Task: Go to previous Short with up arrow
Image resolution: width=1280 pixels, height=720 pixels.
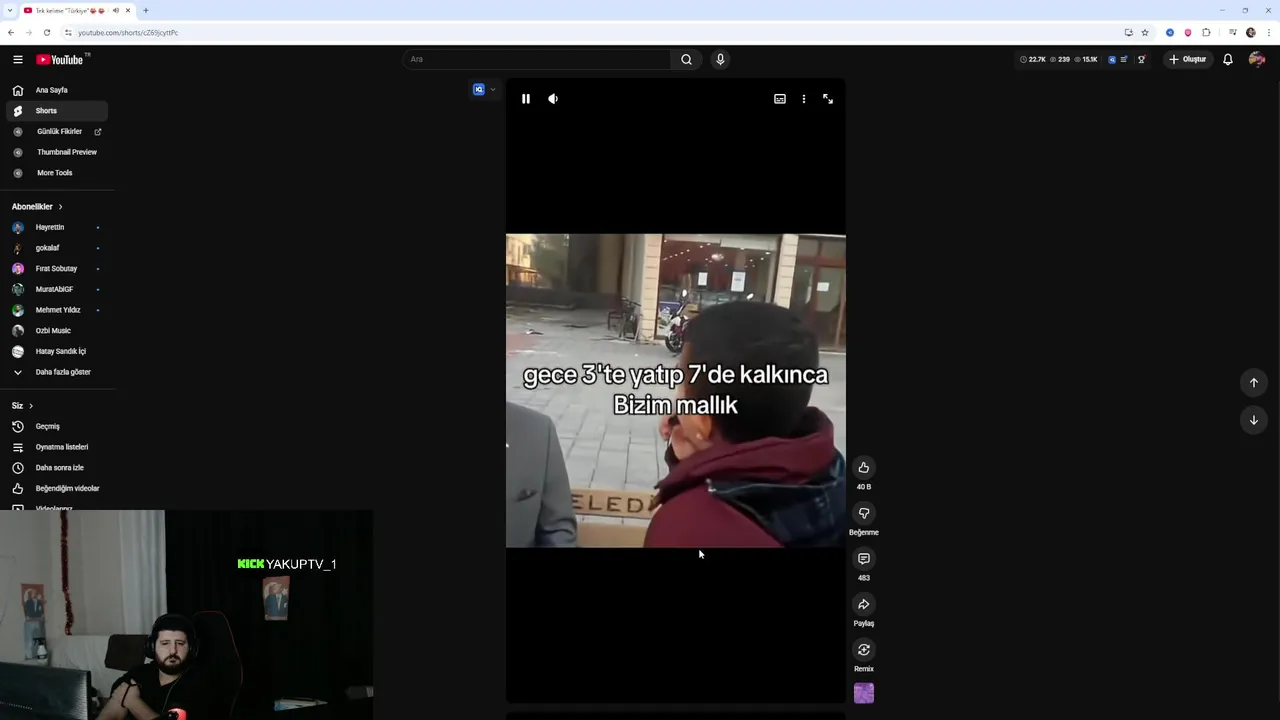Action: click(1254, 383)
